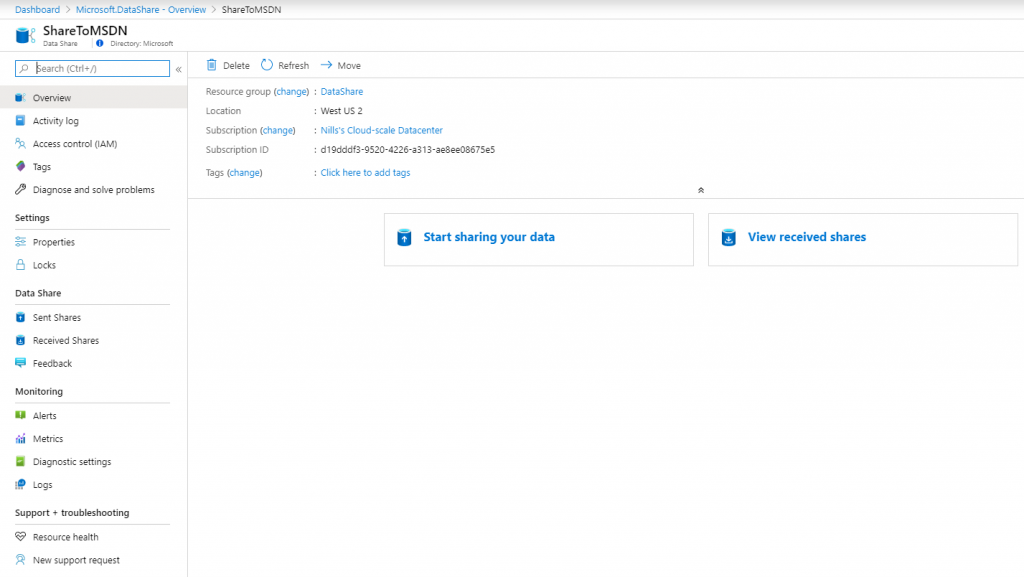Click the Delete trash can icon
Screen dimensions: 1024x577
[212, 65]
